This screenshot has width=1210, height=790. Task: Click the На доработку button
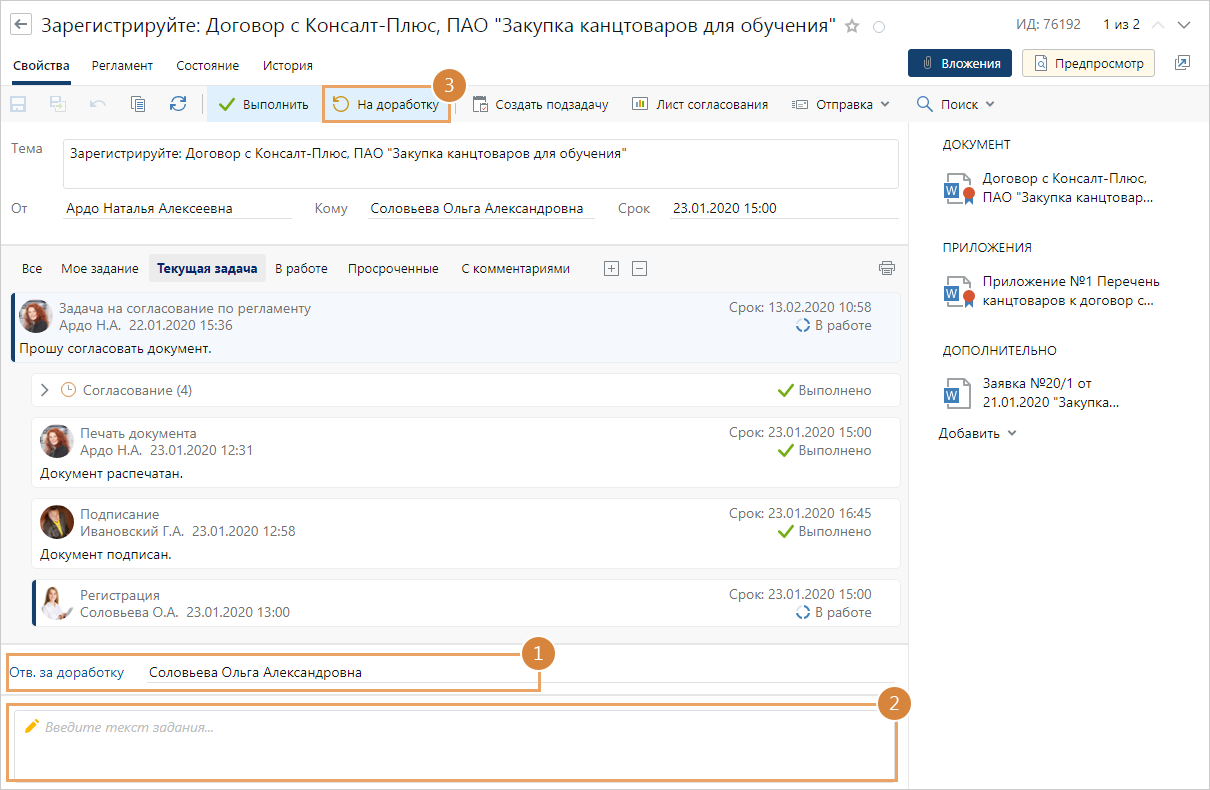click(386, 104)
